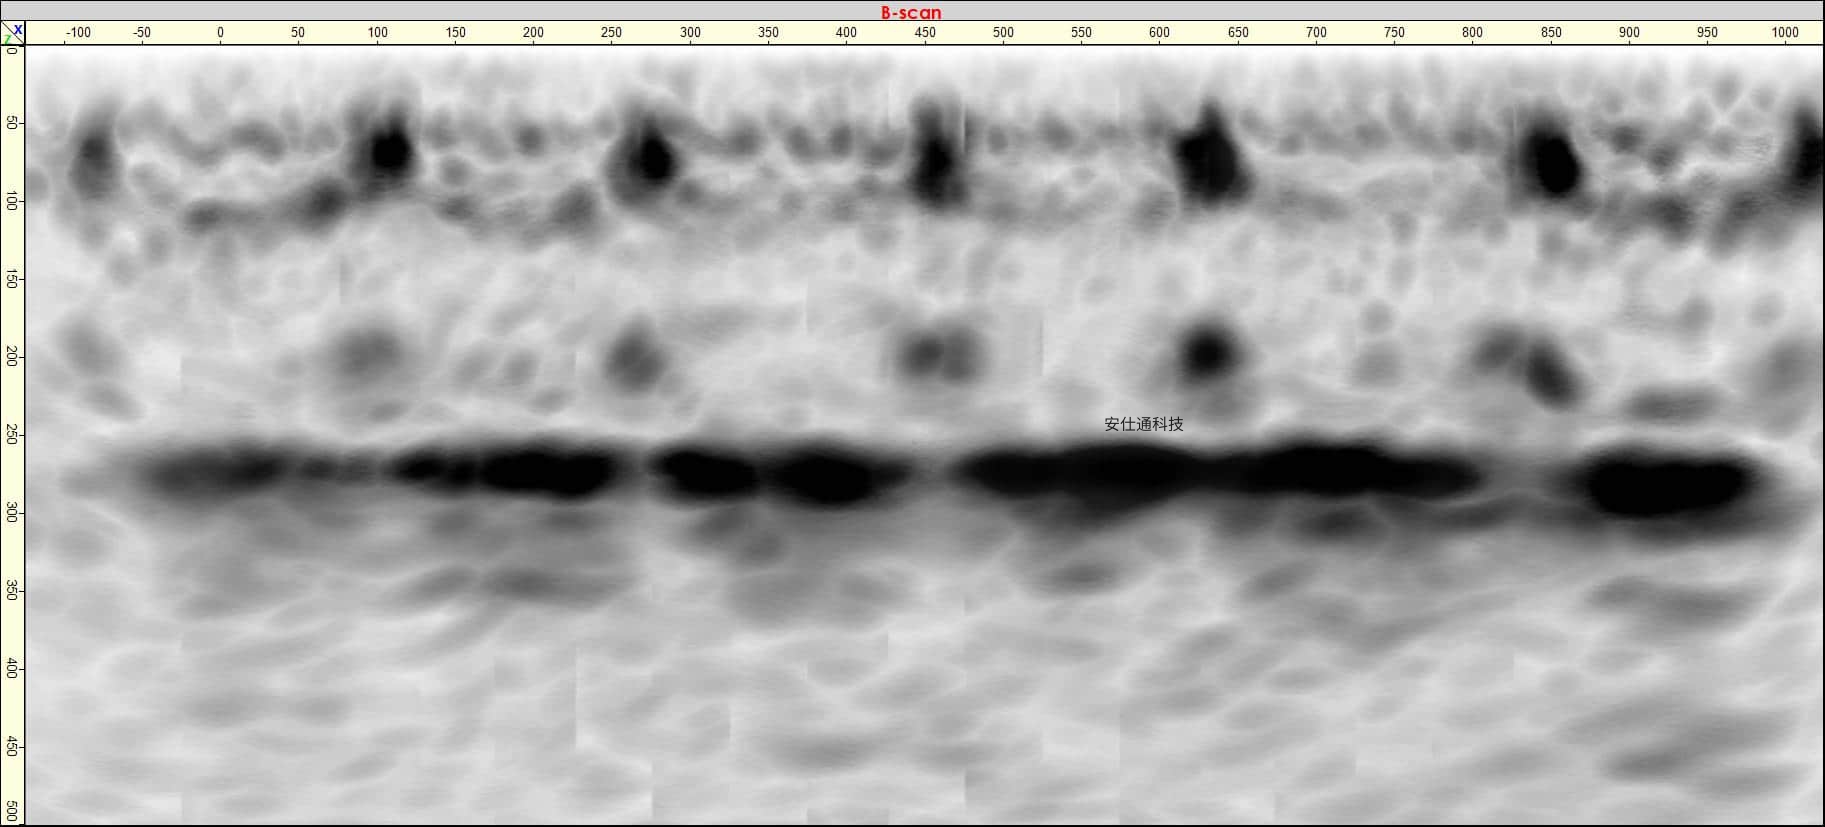Viewport: 1825px width, 827px height.
Task: Select the 500 mark on horizontal ruler
Action: [x=1003, y=33]
